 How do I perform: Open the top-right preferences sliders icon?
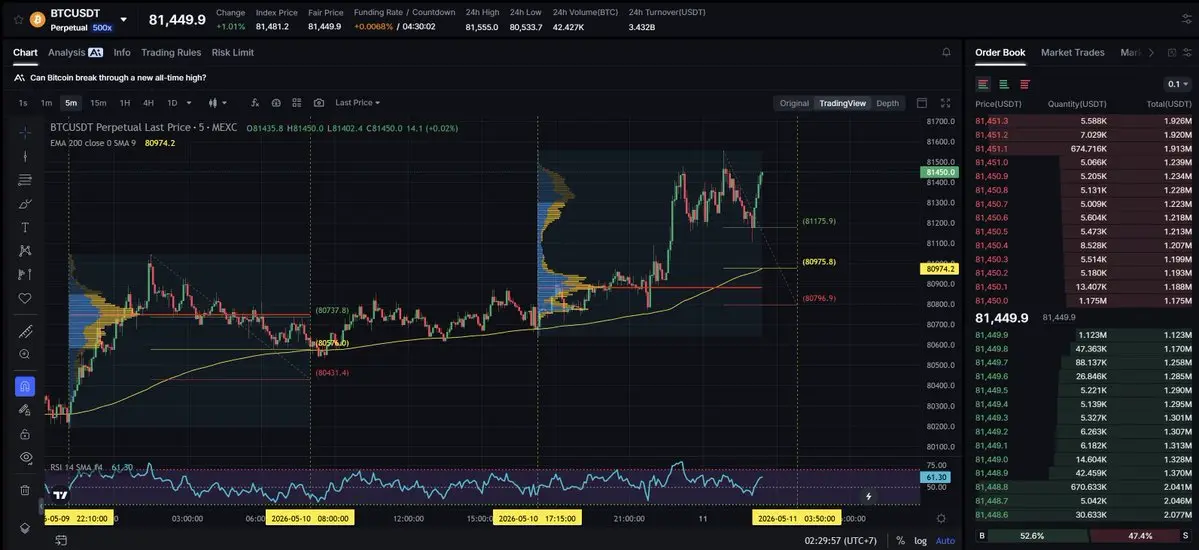1187,19
